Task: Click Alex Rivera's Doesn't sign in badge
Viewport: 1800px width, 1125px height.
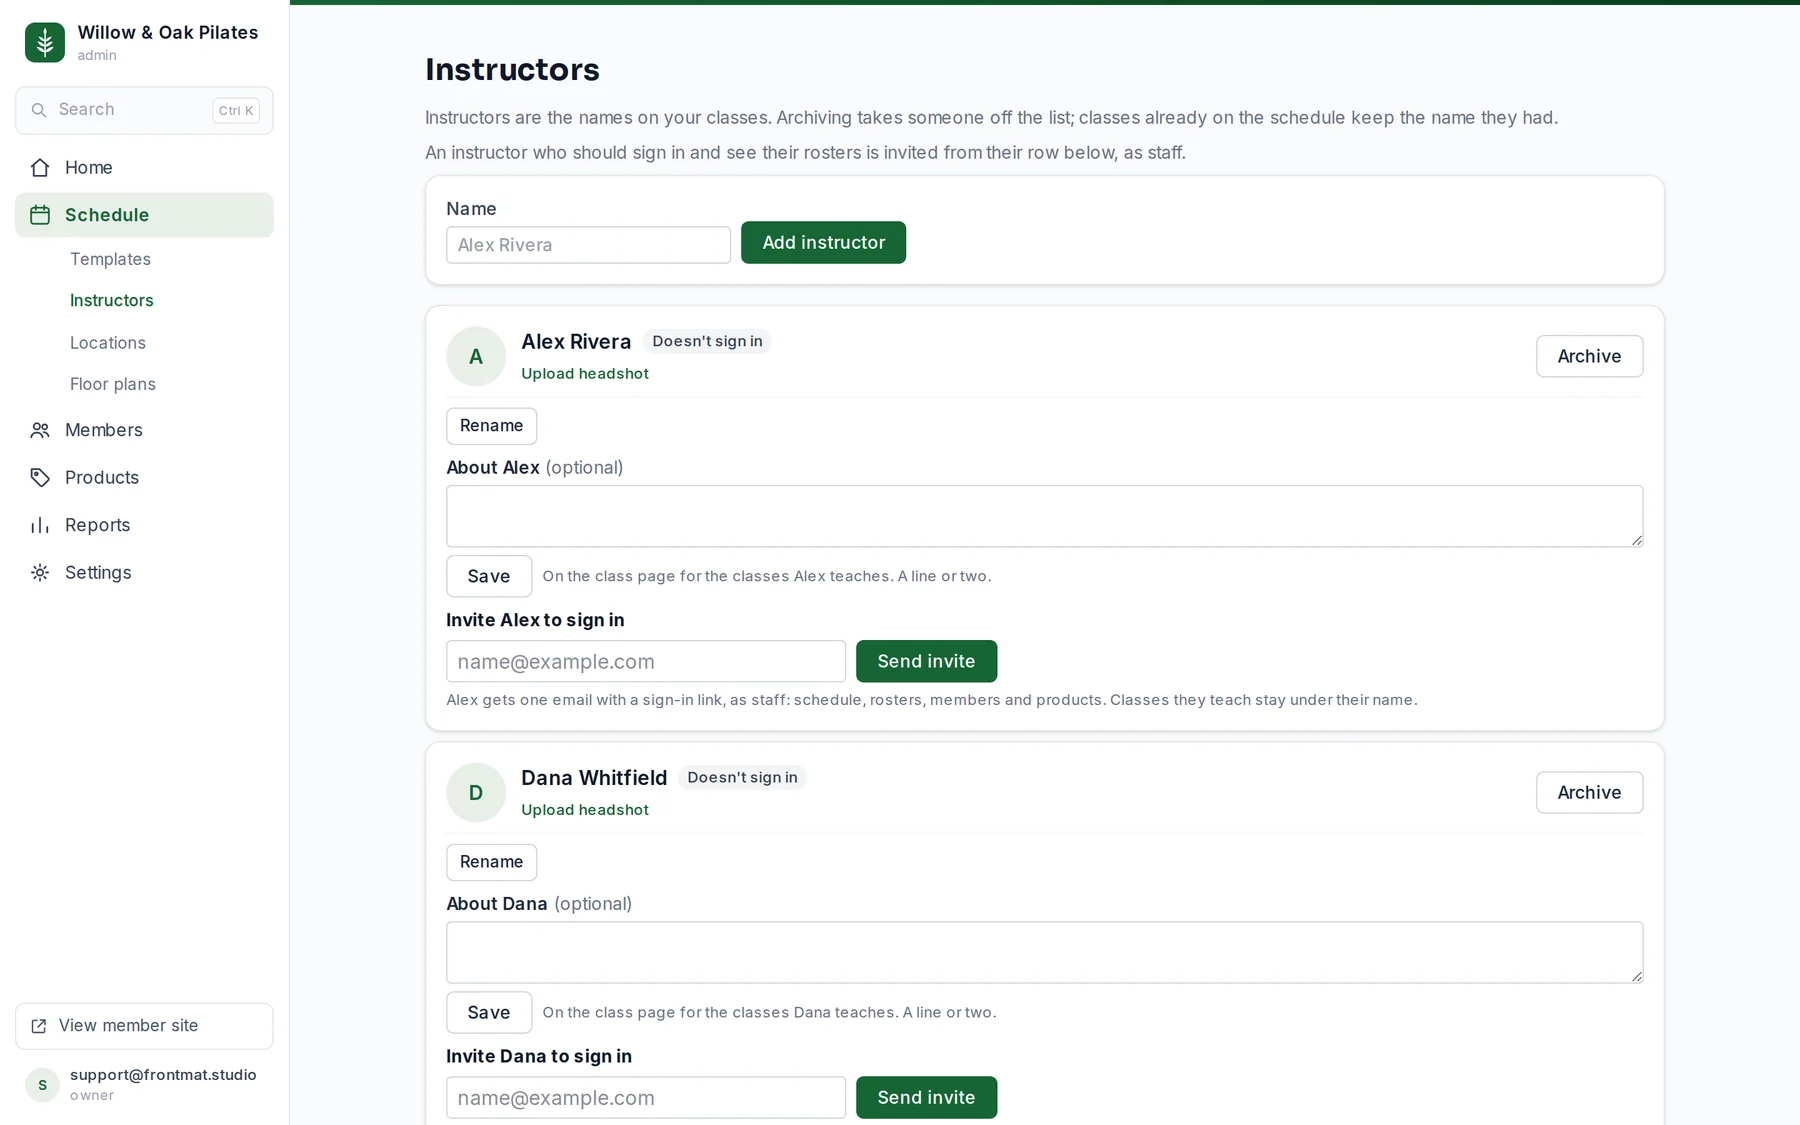Action: pos(707,341)
